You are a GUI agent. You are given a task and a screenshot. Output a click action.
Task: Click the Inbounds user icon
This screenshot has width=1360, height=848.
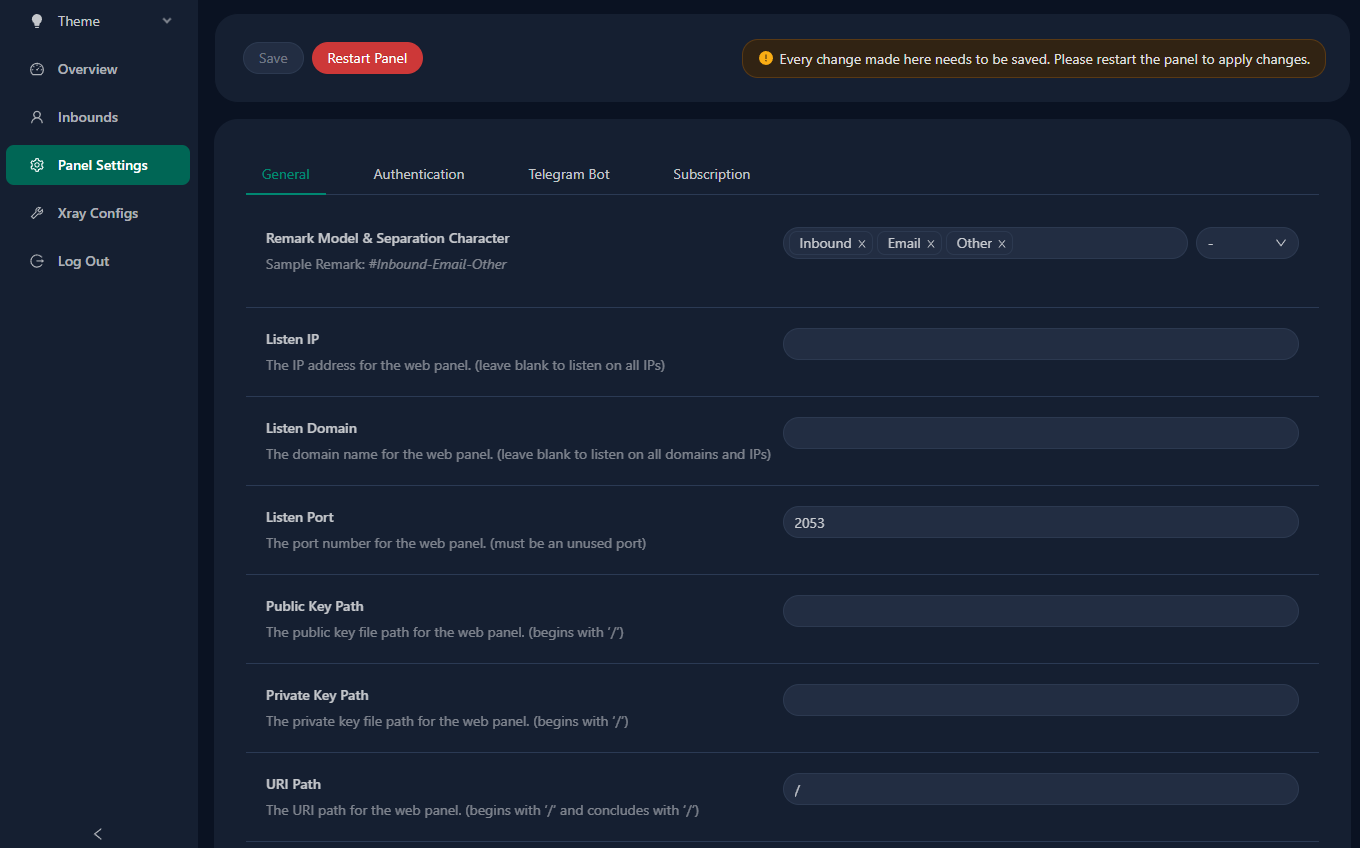tap(37, 117)
